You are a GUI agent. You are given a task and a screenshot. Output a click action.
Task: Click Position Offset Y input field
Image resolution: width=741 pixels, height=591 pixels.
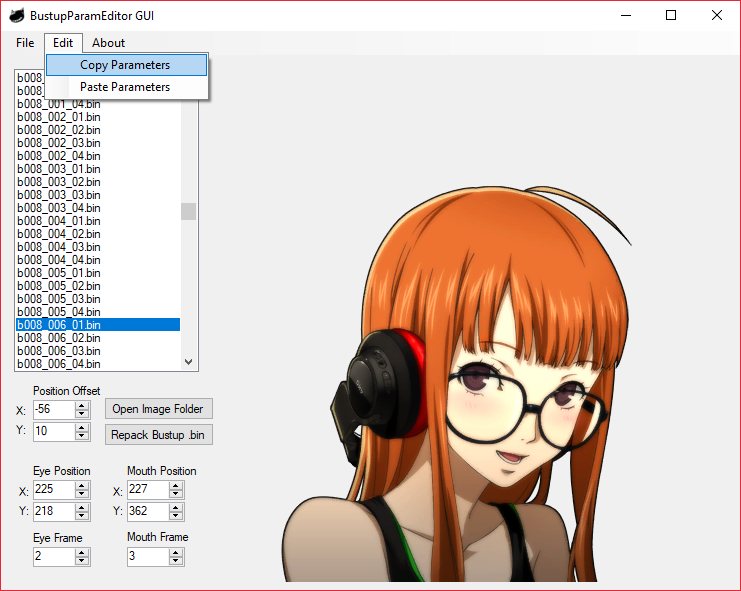point(54,431)
